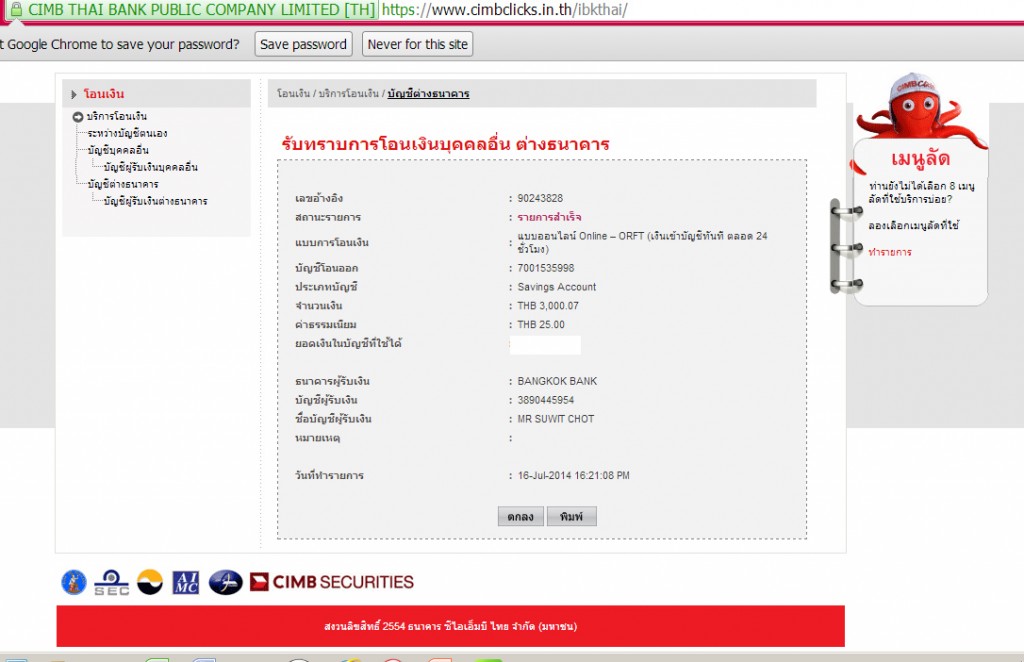Image resolution: width=1024 pixels, height=662 pixels.
Task: Collapse the บริการโอนเงิน tree bullet
Action: click(78, 116)
